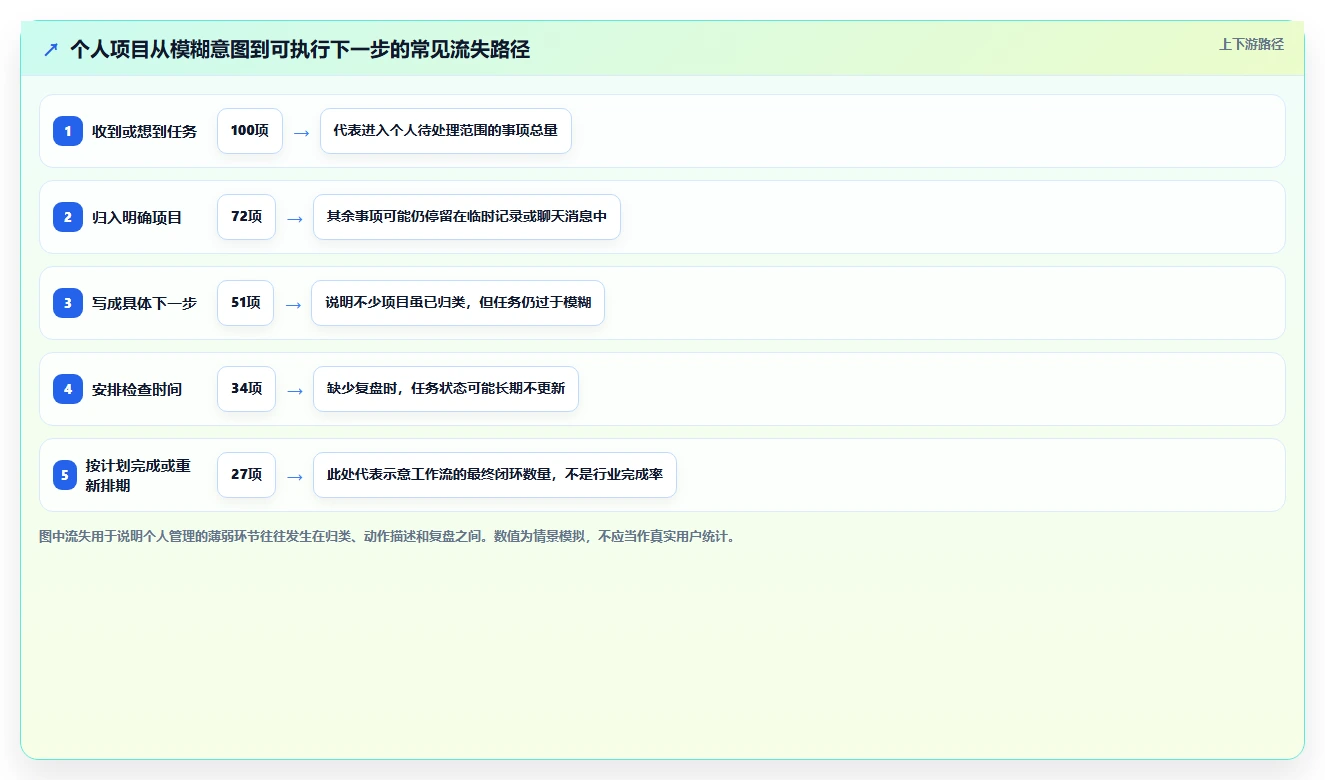1325x780 pixels.
Task: Click the 72项 count chip
Action: [246, 217]
